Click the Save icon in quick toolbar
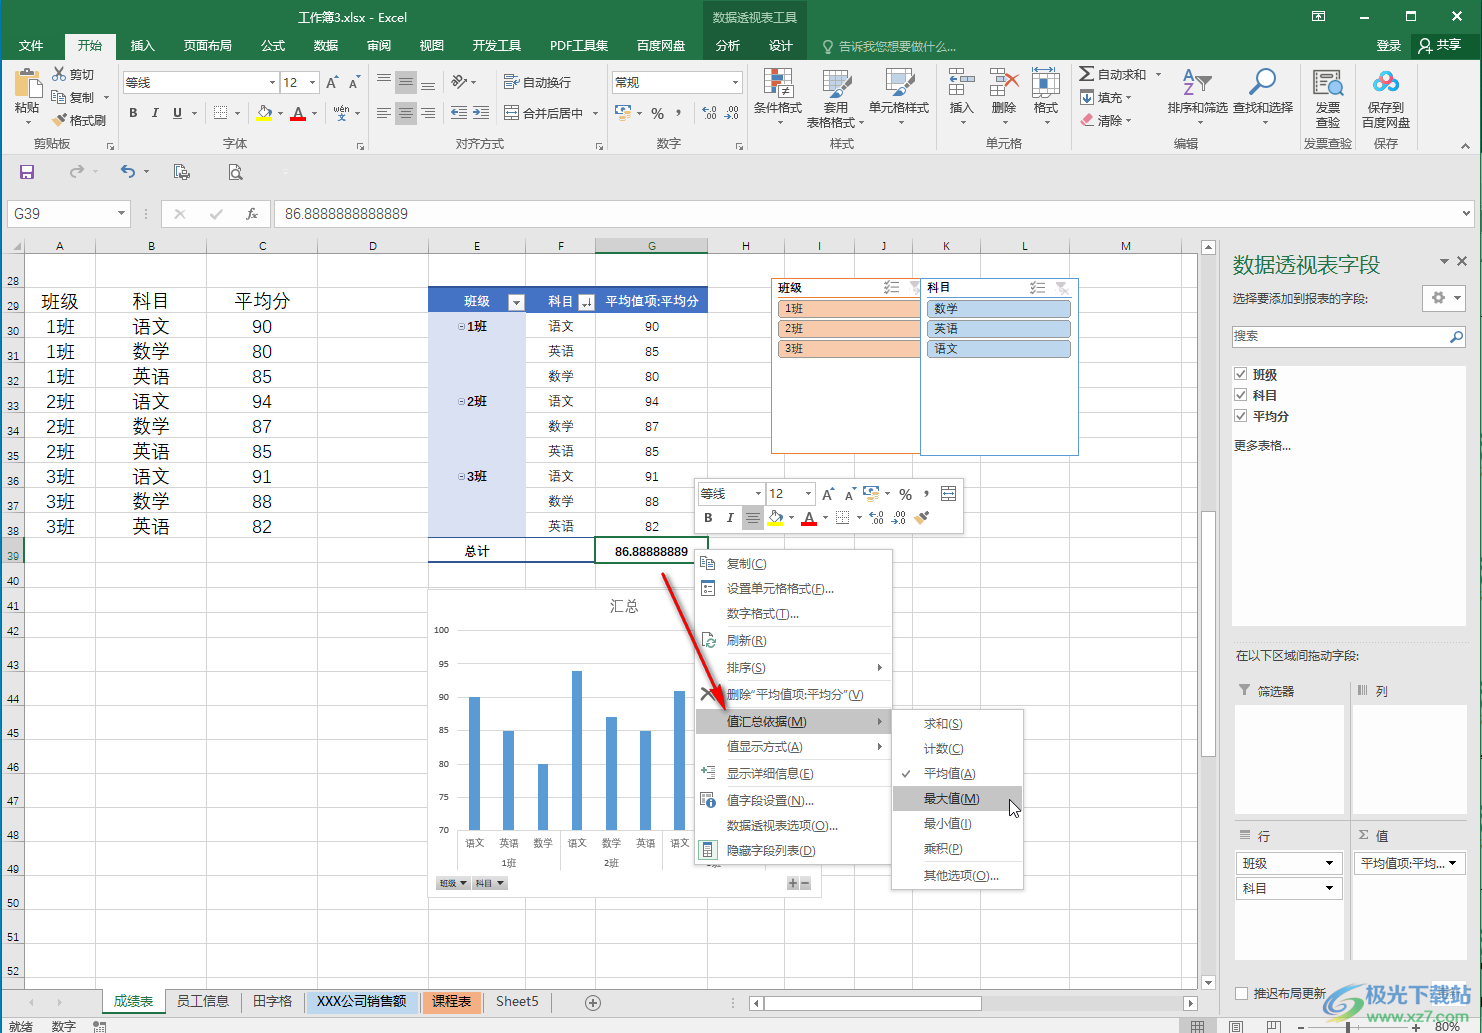 click(27, 172)
